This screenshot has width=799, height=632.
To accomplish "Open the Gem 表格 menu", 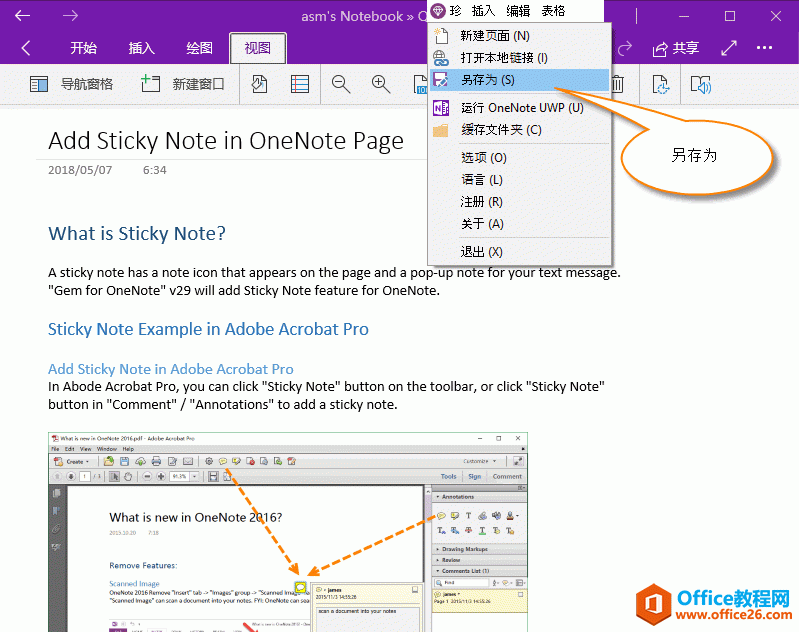I will [553, 11].
